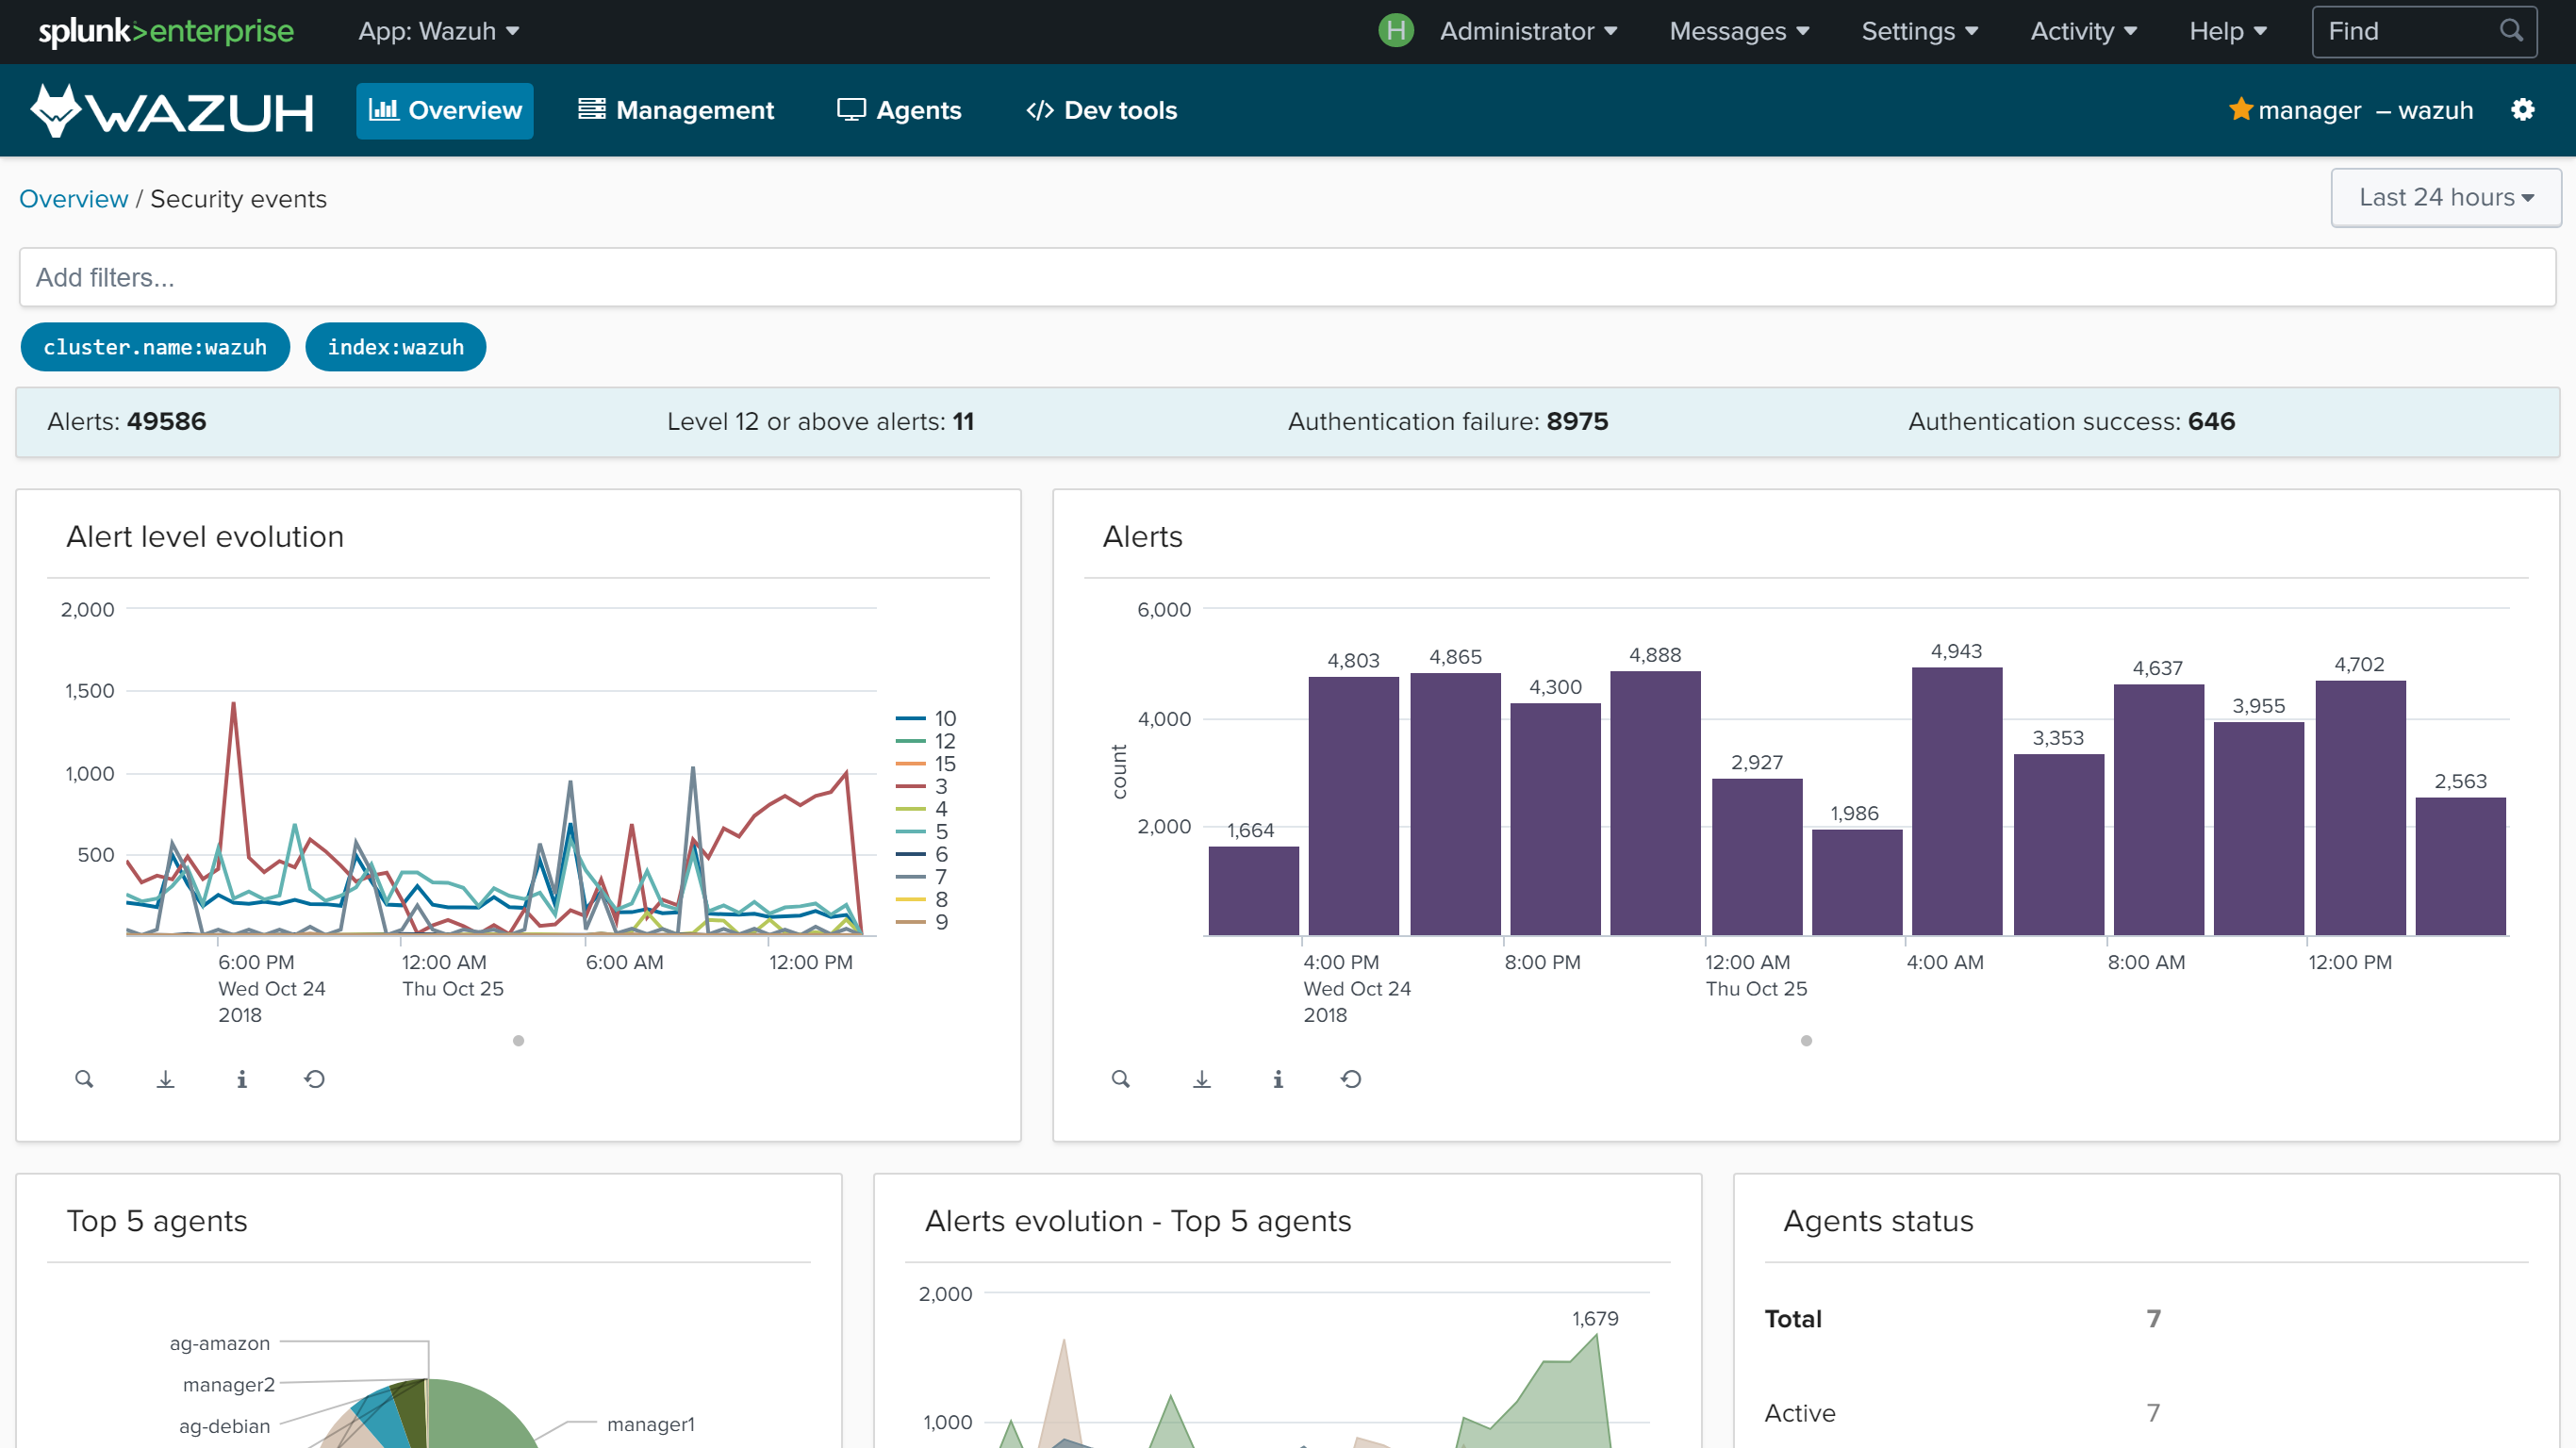Refresh the Alert level evolution panel
Image resolution: width=2576 pixels, height=1448 pixels.
click(315, 1079)
